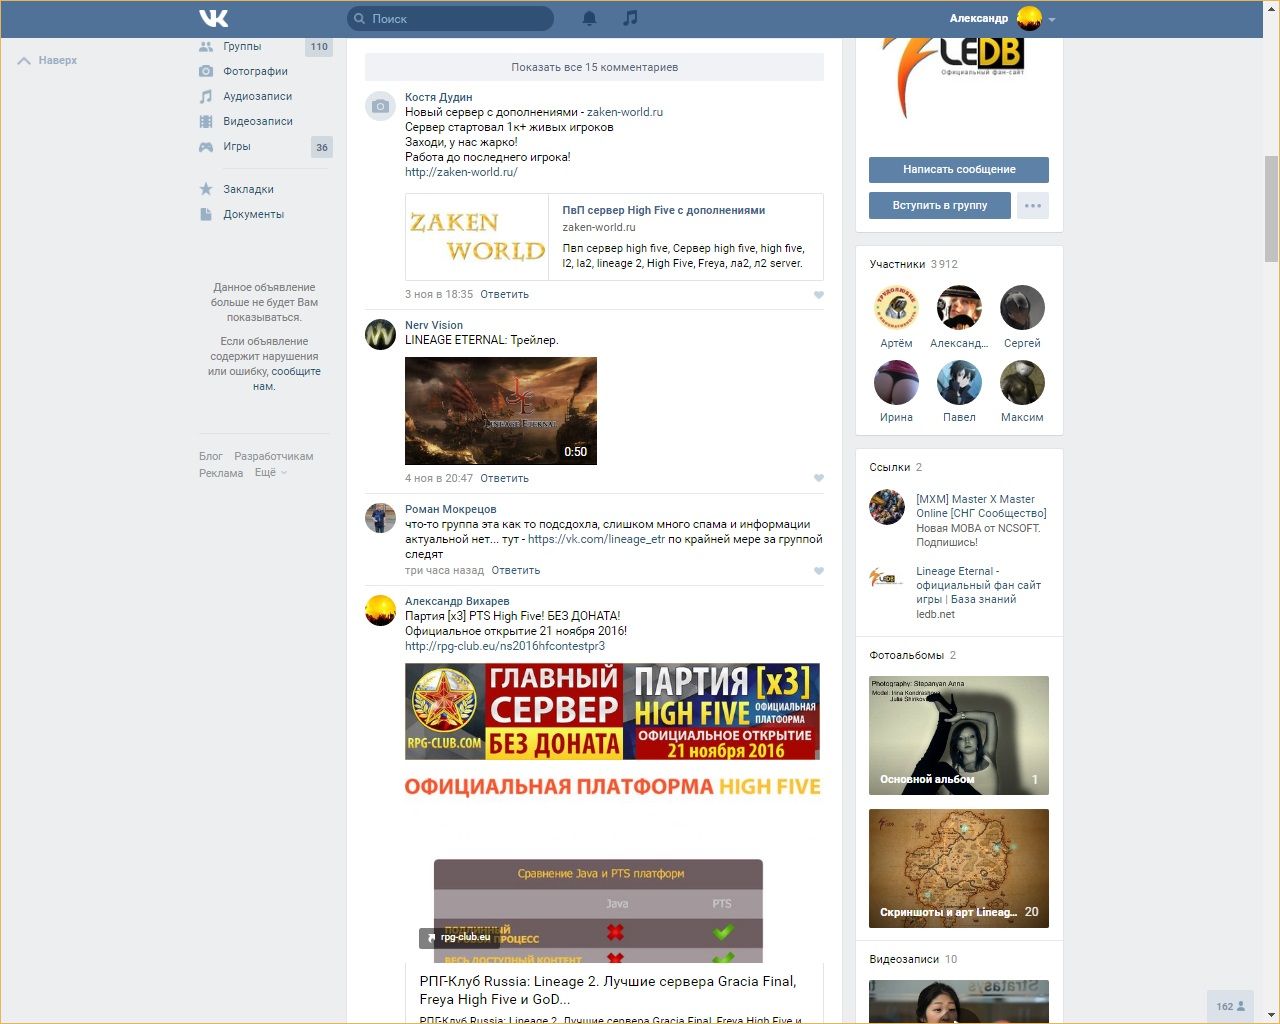This screenshot has width=1280, height=1024.
Task: Open the Основной альбом photo album
Action: tap(959, 736)
